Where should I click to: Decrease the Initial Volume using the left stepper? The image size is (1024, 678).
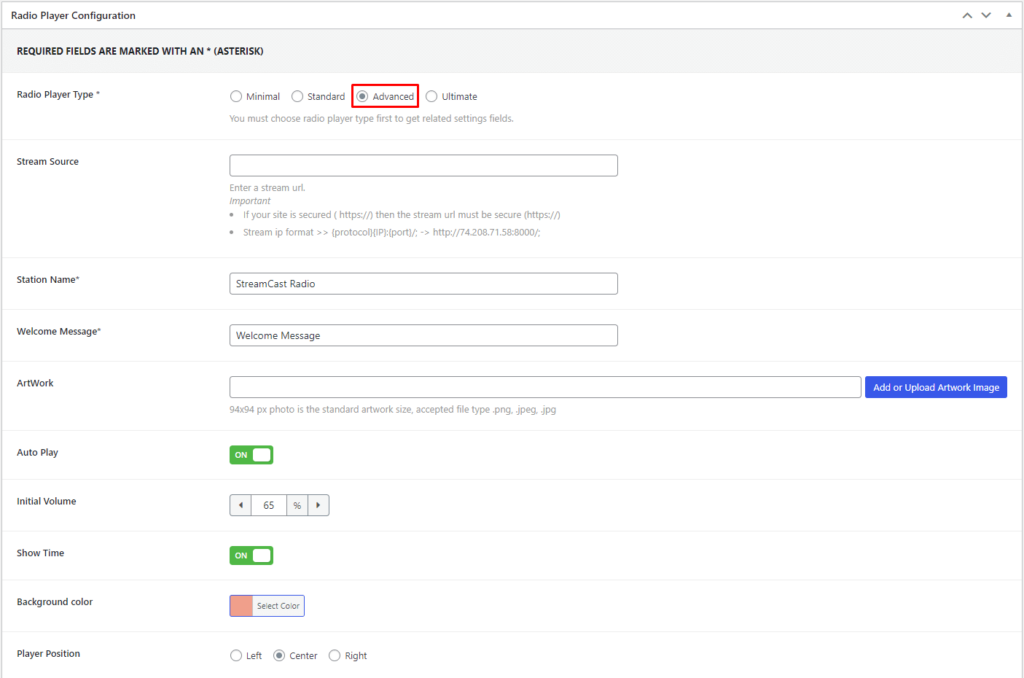[x=240, y=505]
